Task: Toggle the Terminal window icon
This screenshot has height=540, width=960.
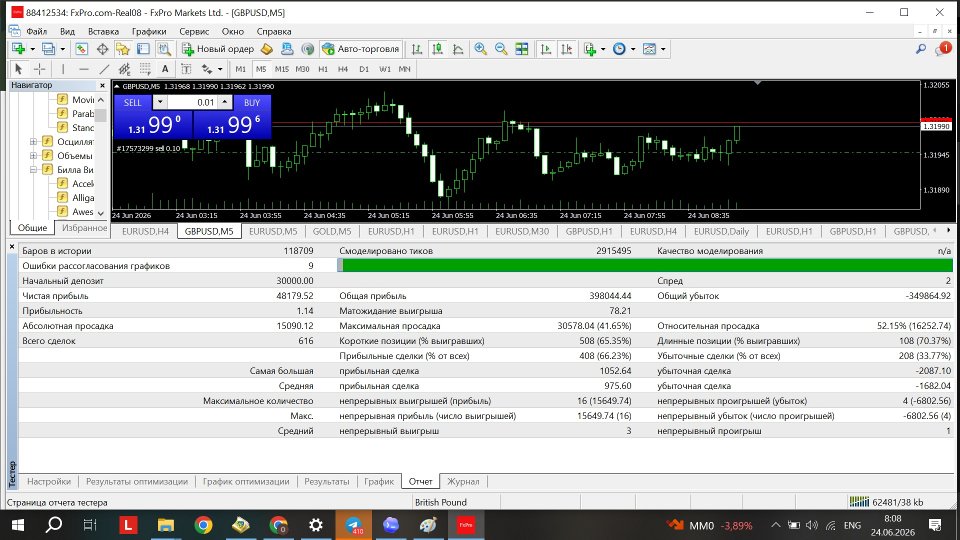Action: (143, 49)
